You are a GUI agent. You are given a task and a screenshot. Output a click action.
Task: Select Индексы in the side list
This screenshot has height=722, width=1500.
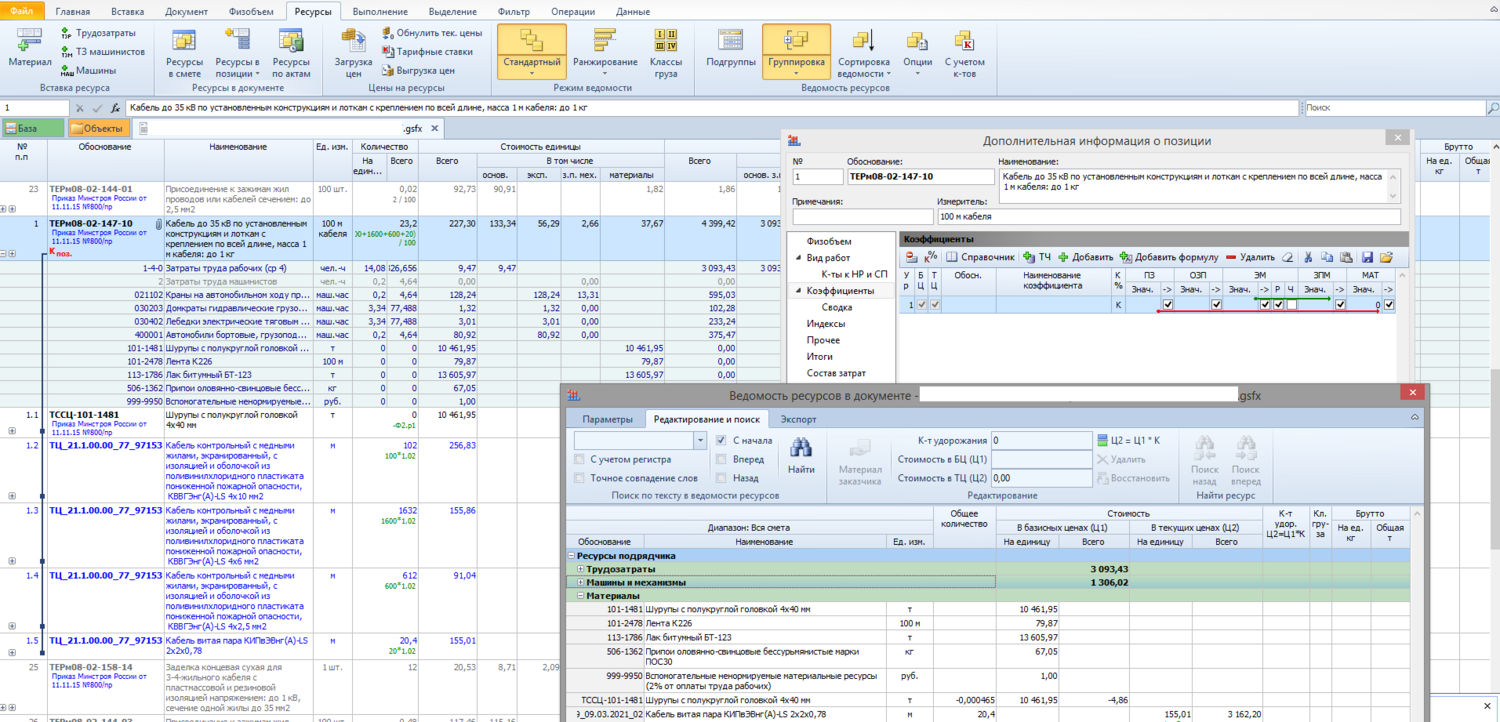pyautogui.click(x=825, y=324)
